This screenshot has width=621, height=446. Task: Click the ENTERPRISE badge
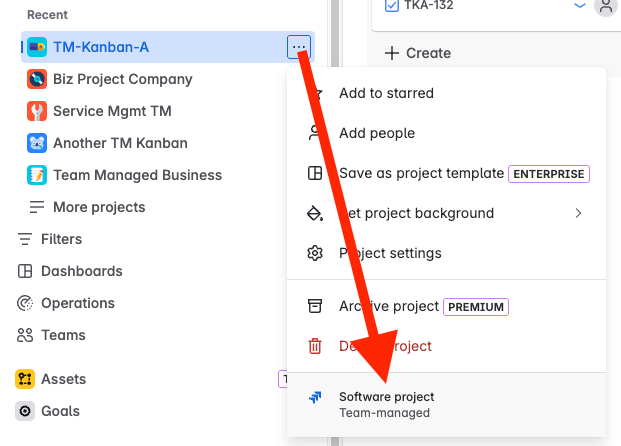[549, 174]
